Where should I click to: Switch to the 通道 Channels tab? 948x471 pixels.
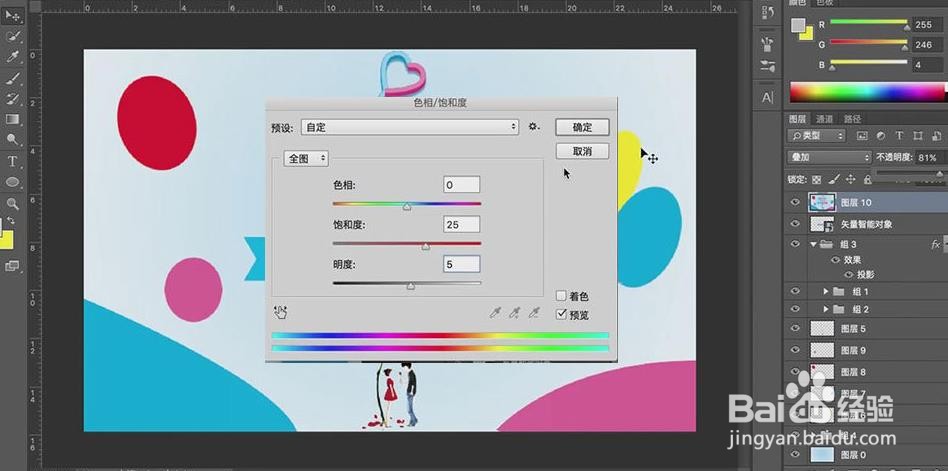(x=825, y=119)
